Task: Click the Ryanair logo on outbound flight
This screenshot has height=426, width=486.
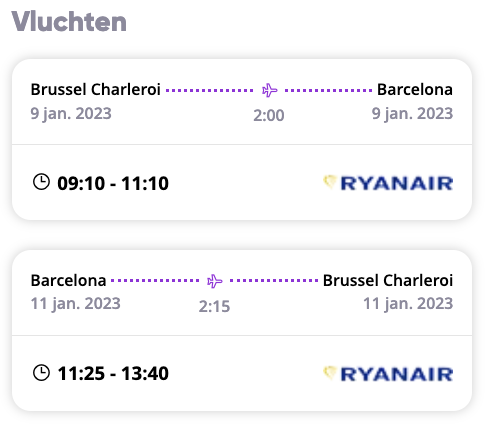Action: pos(388,183)
